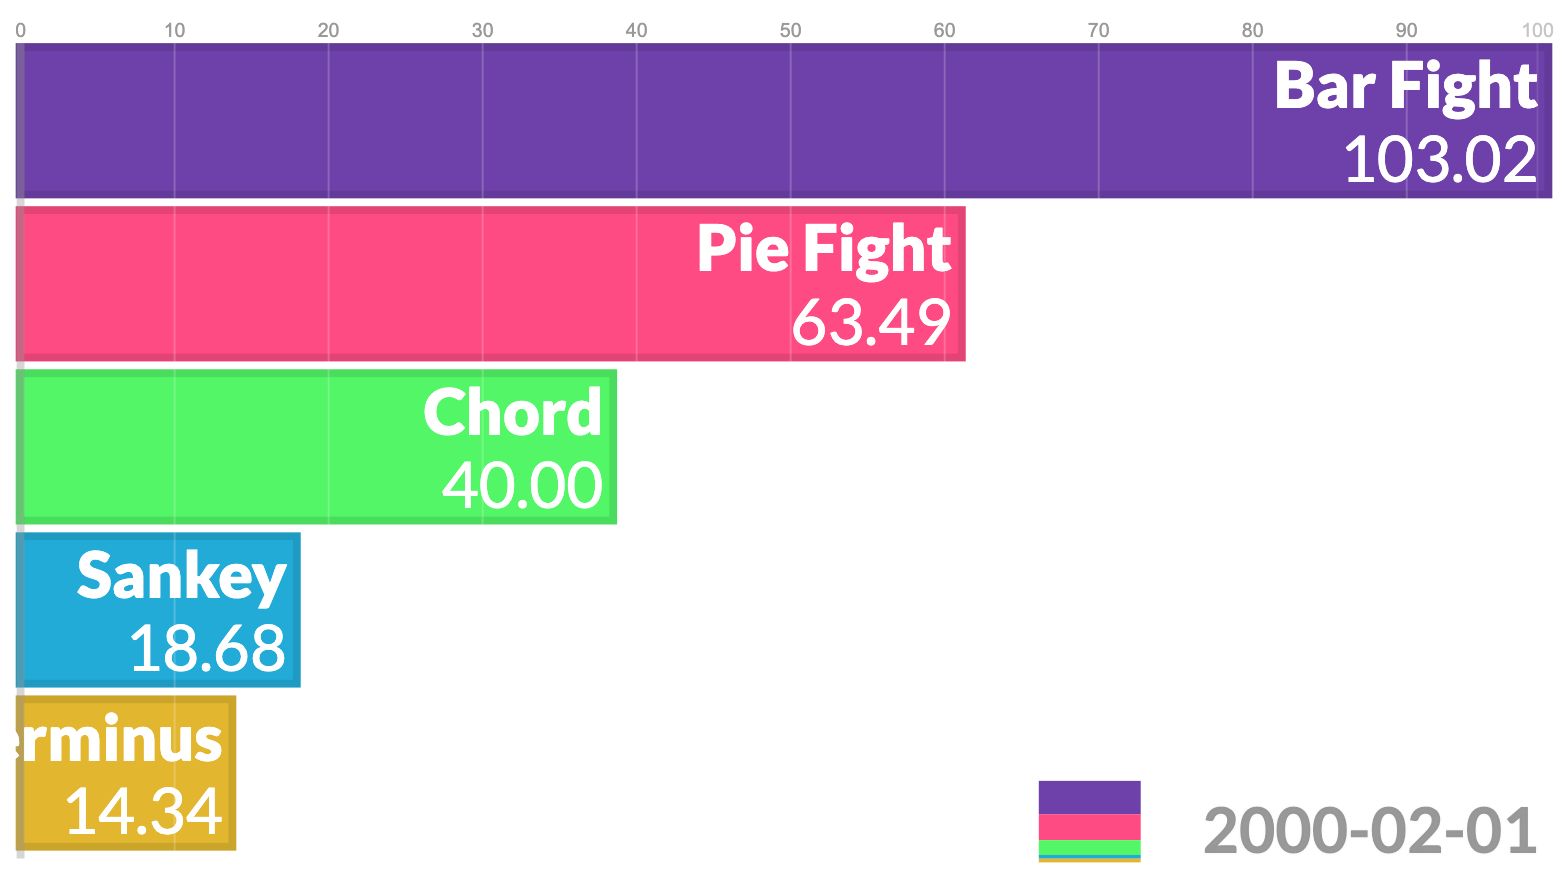
Task: Click the green segment in mini stacked legend
Action: pos(1090,848)
